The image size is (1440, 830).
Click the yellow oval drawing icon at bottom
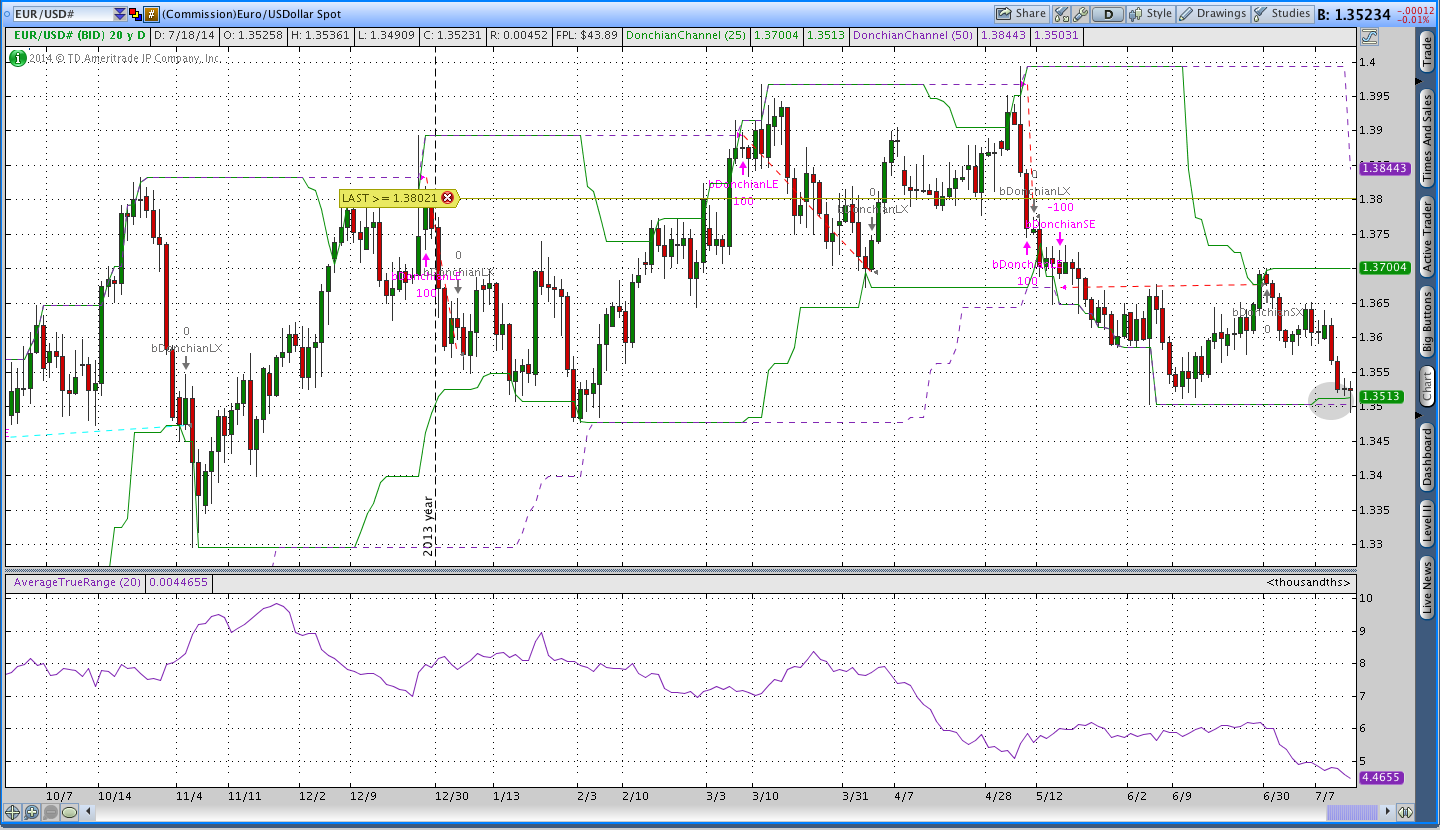(69, 813)
